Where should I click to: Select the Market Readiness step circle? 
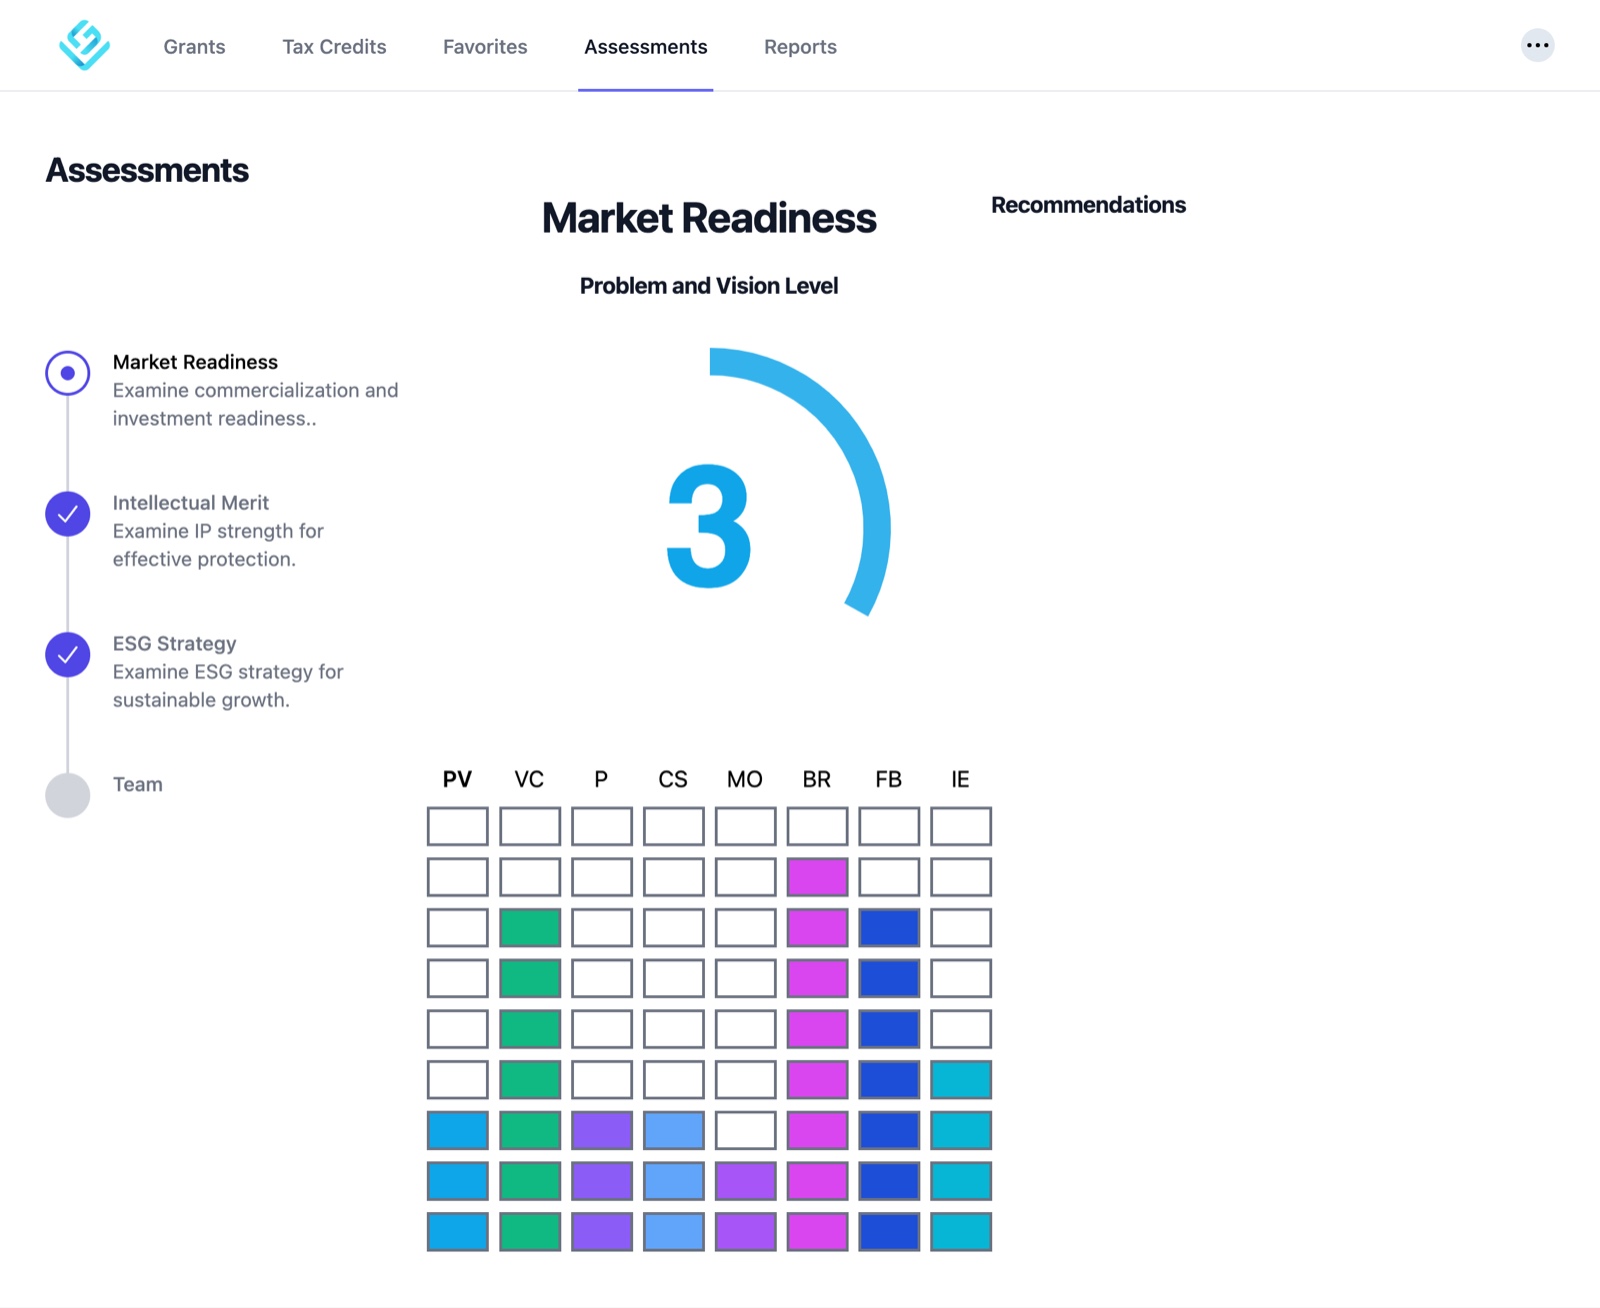tap(68, 373)
